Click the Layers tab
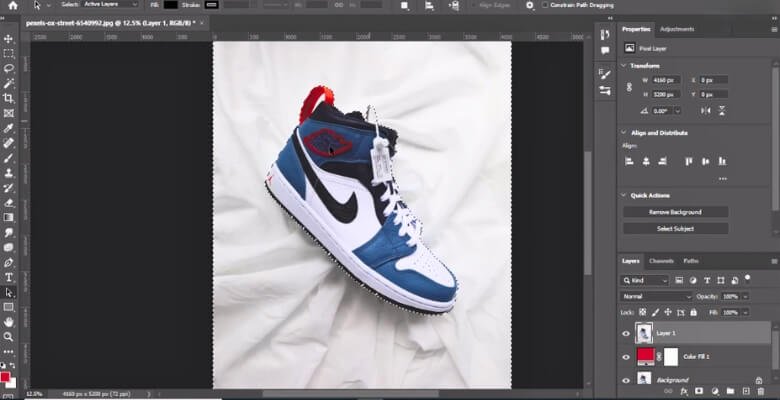This screenshot has width=780, height=400. click(630, 261)
